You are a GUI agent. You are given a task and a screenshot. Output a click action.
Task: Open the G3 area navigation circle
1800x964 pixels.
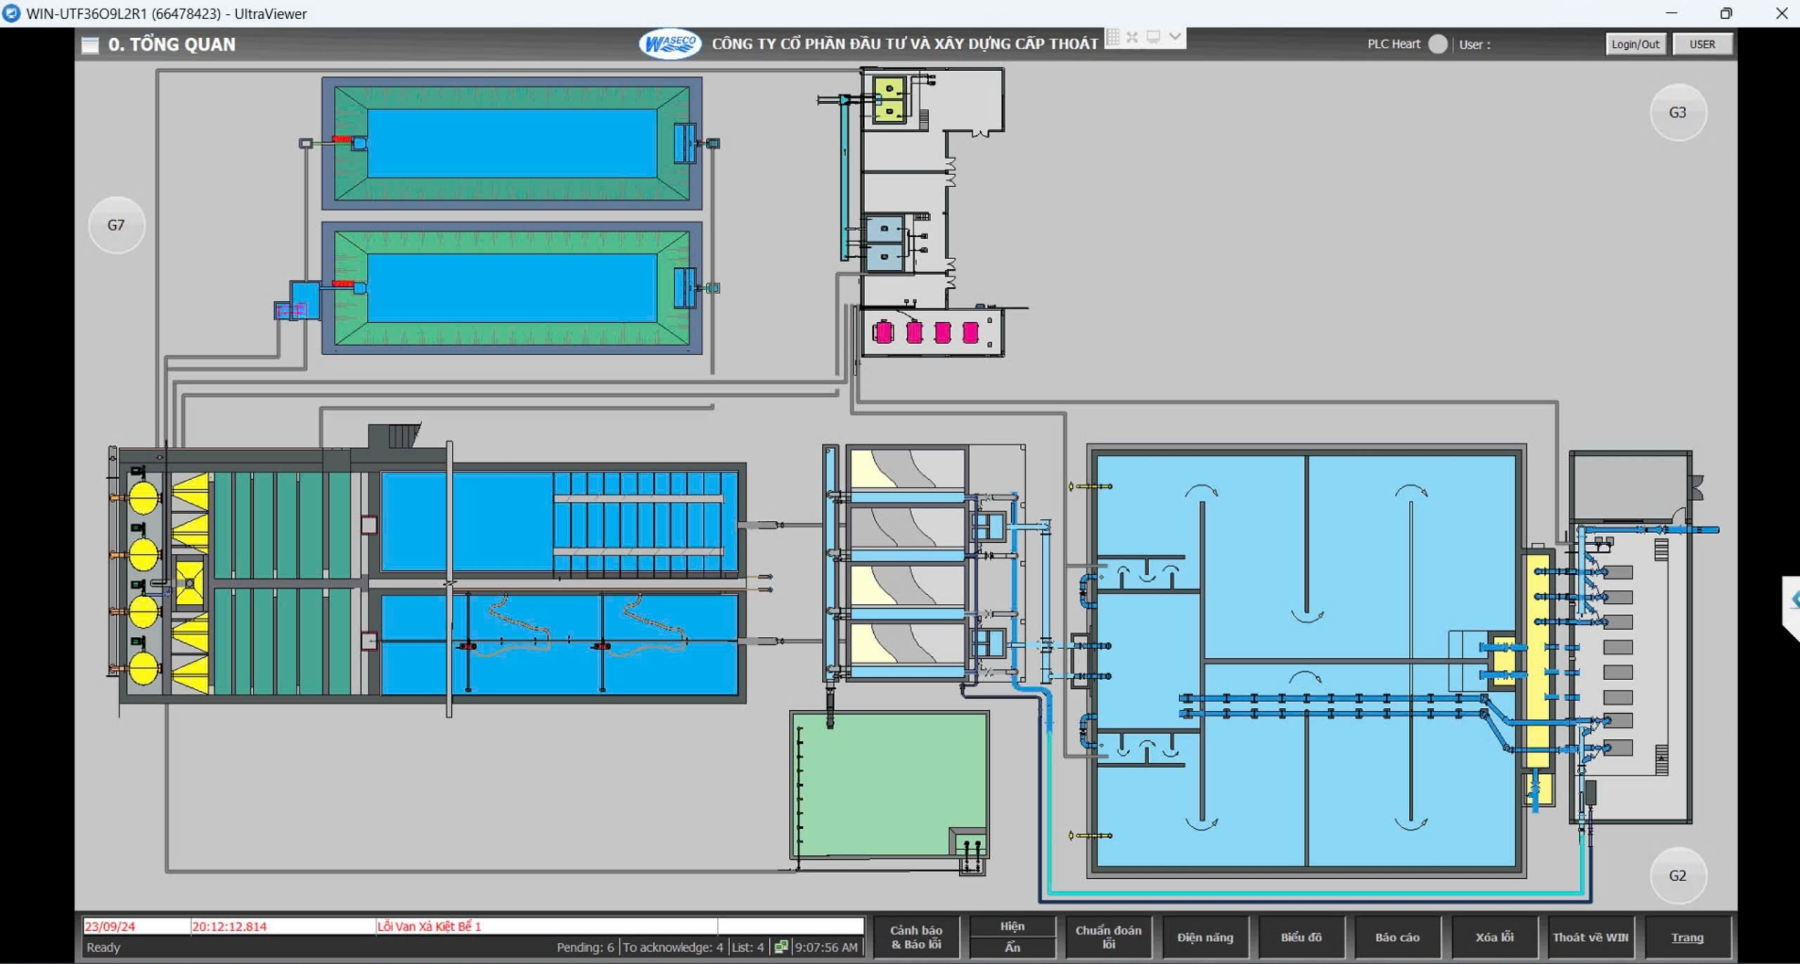pos(1677,112)
